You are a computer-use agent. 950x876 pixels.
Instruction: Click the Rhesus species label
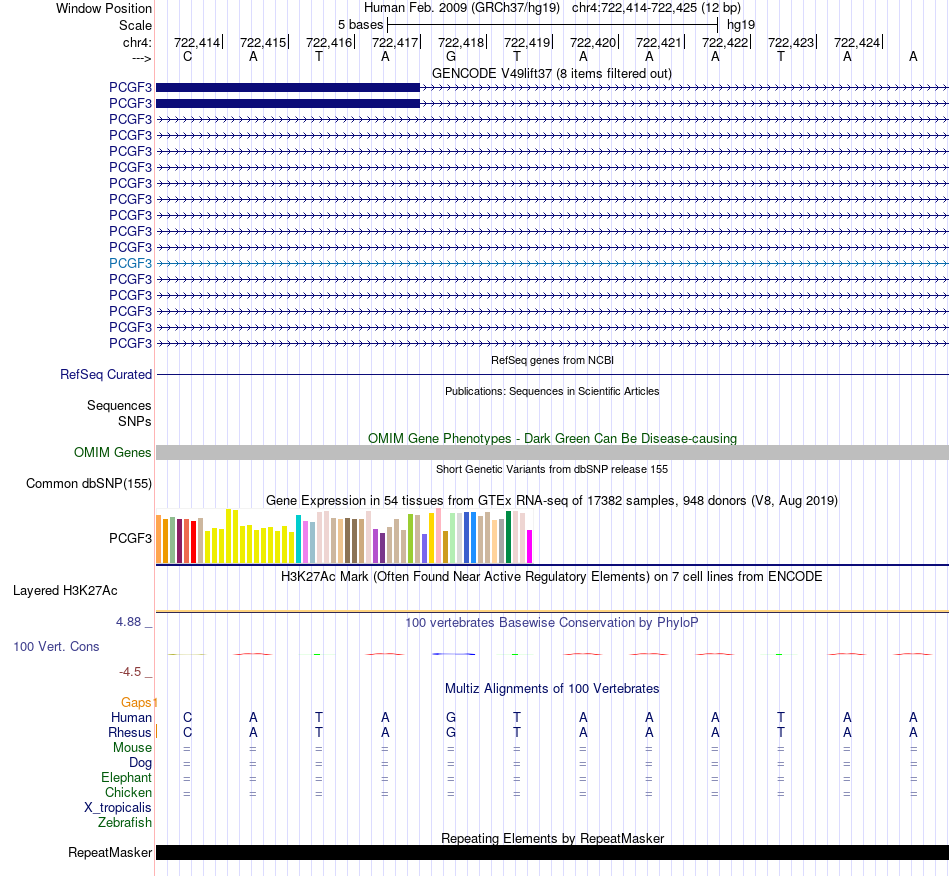130,732
